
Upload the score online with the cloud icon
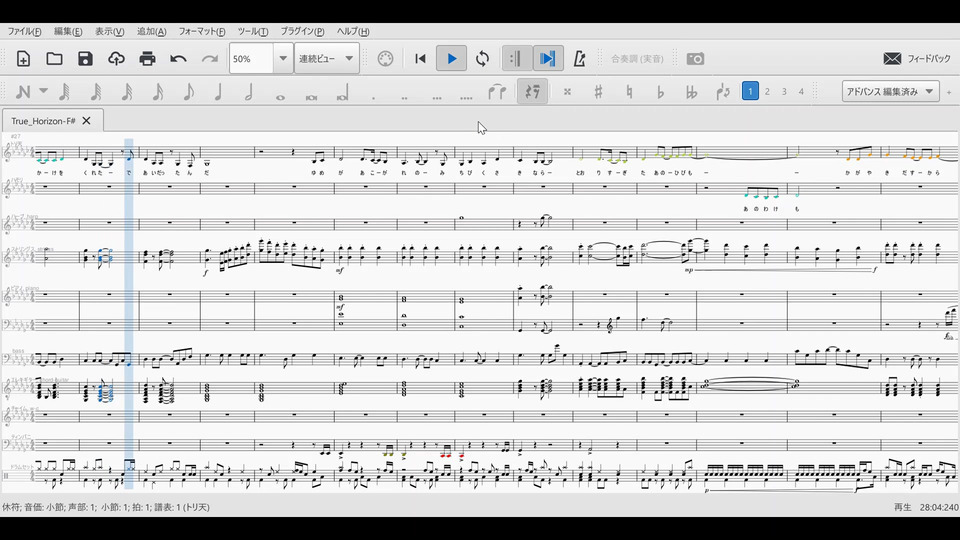[116, 59]
